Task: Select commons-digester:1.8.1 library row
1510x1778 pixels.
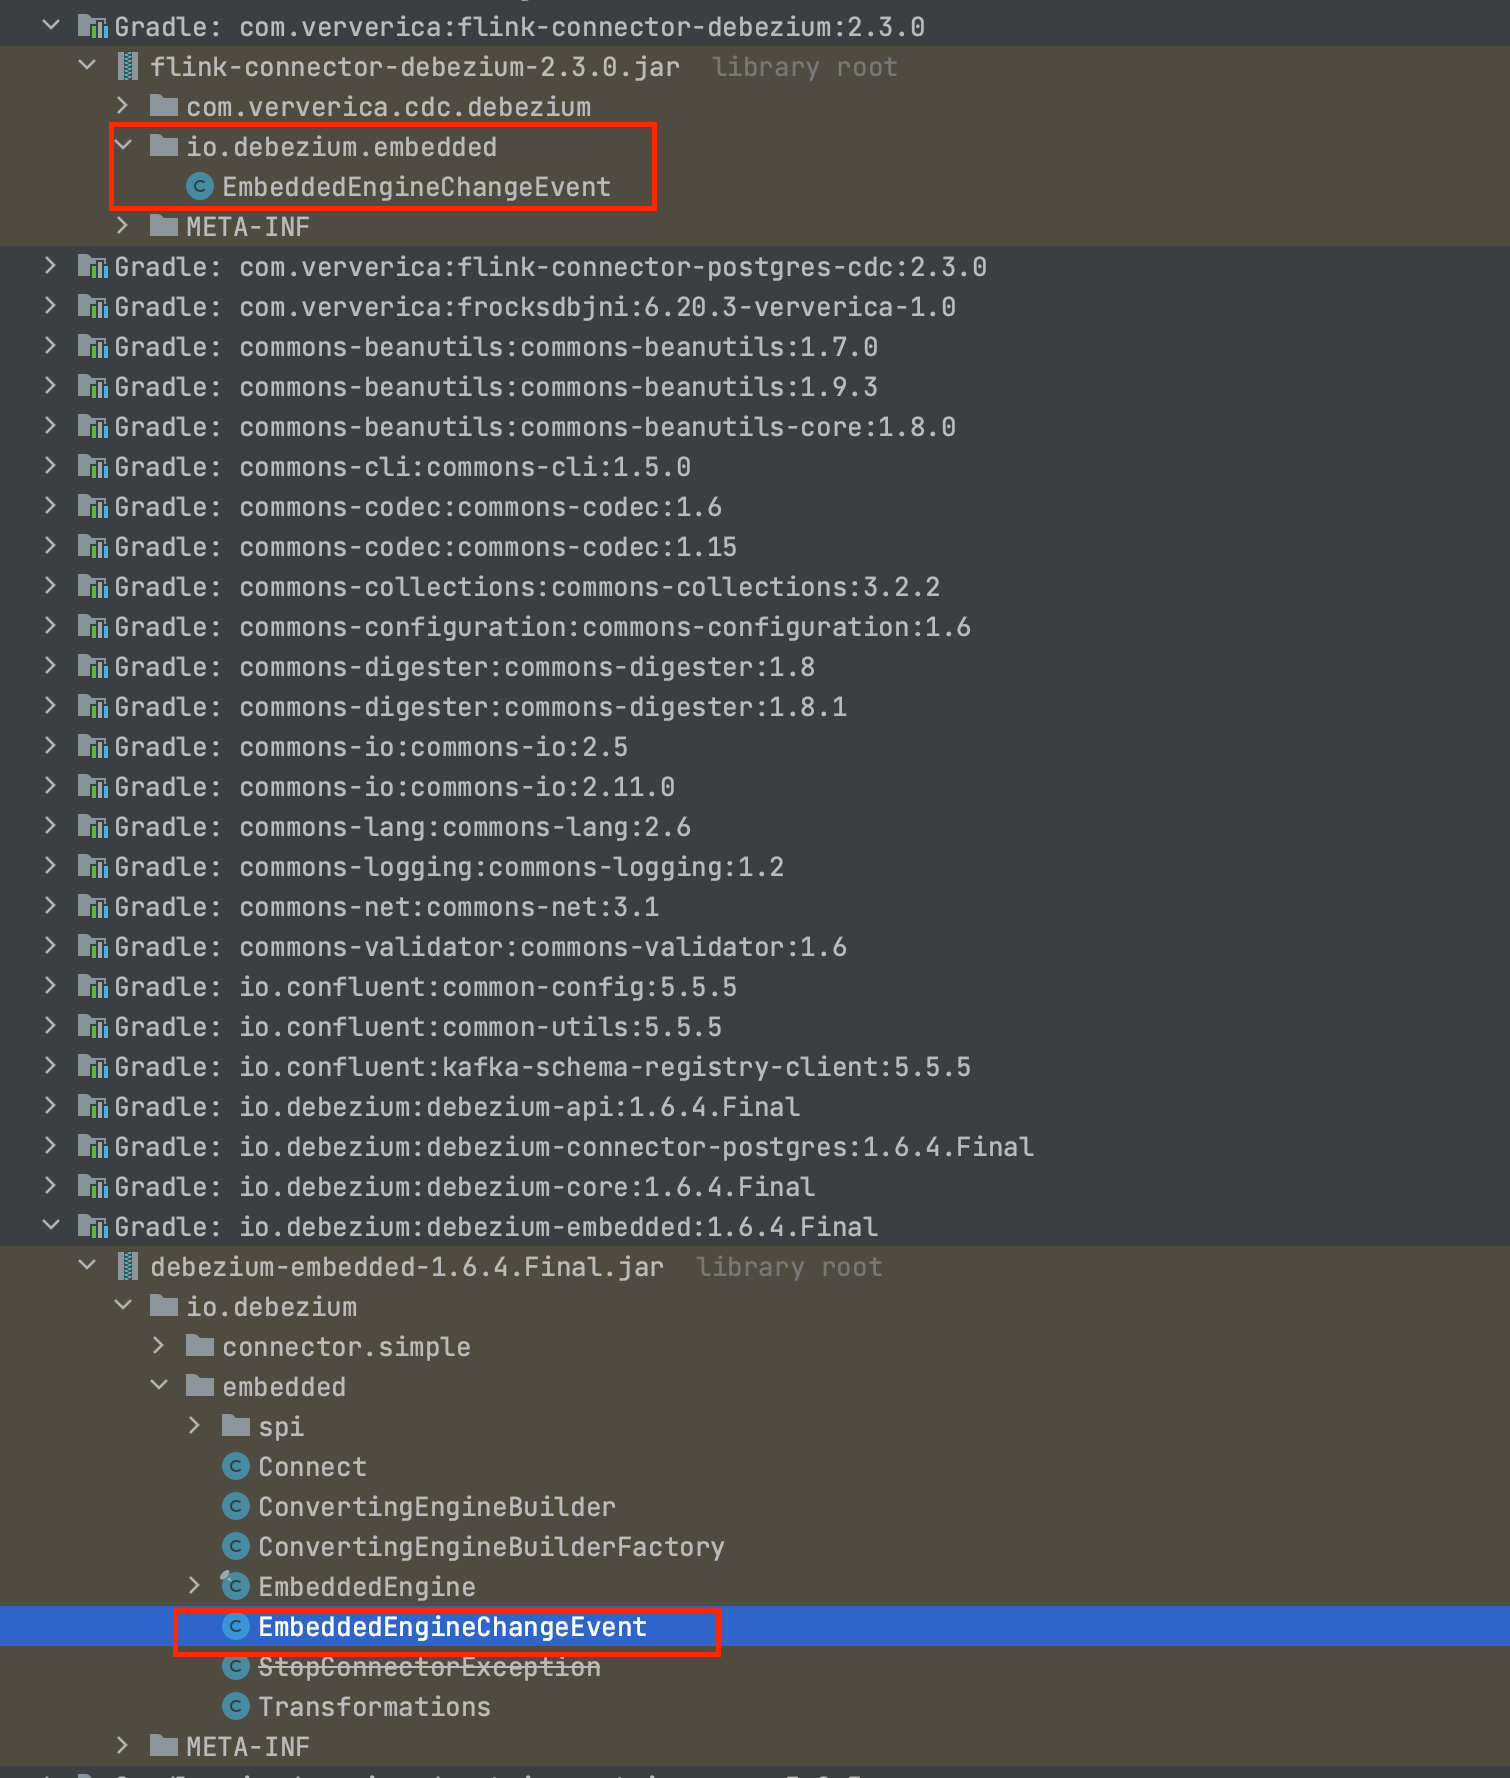Action: click(755, 706)
